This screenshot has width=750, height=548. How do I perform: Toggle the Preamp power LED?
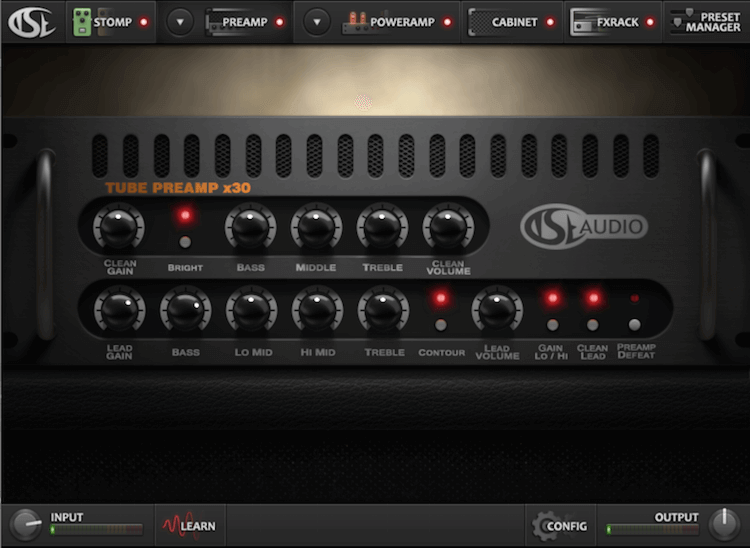pyautogui.click(x=280, y=22)
